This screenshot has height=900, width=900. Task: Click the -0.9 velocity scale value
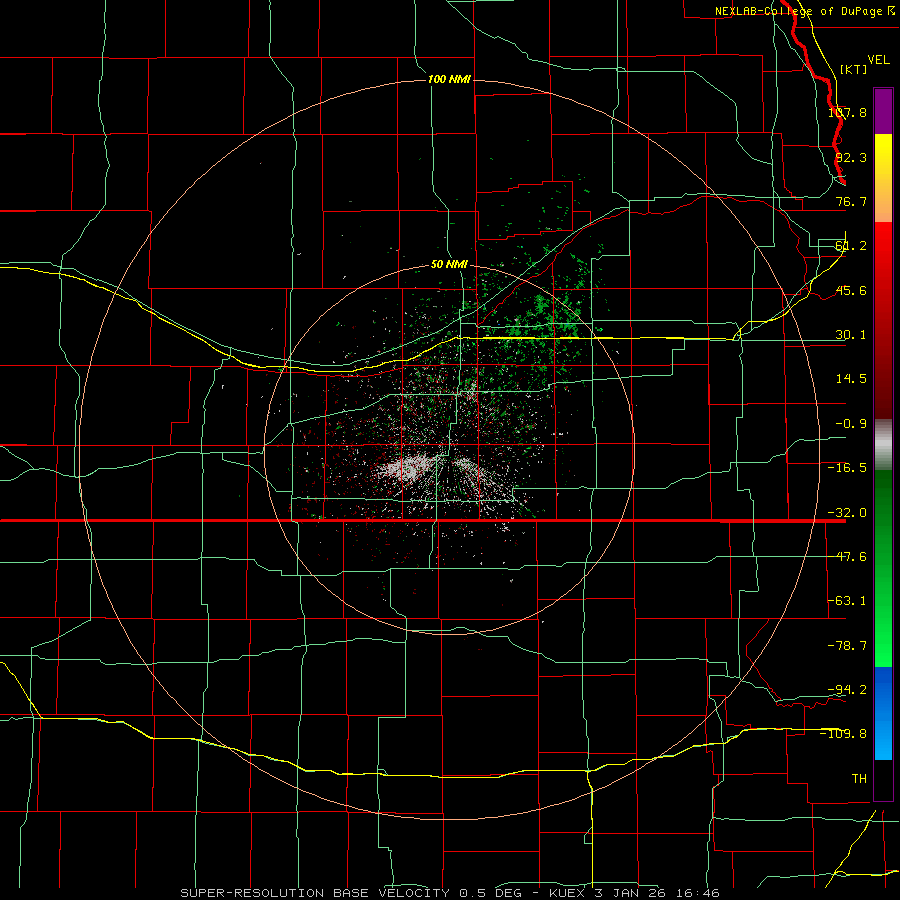[x=851, y=424]
